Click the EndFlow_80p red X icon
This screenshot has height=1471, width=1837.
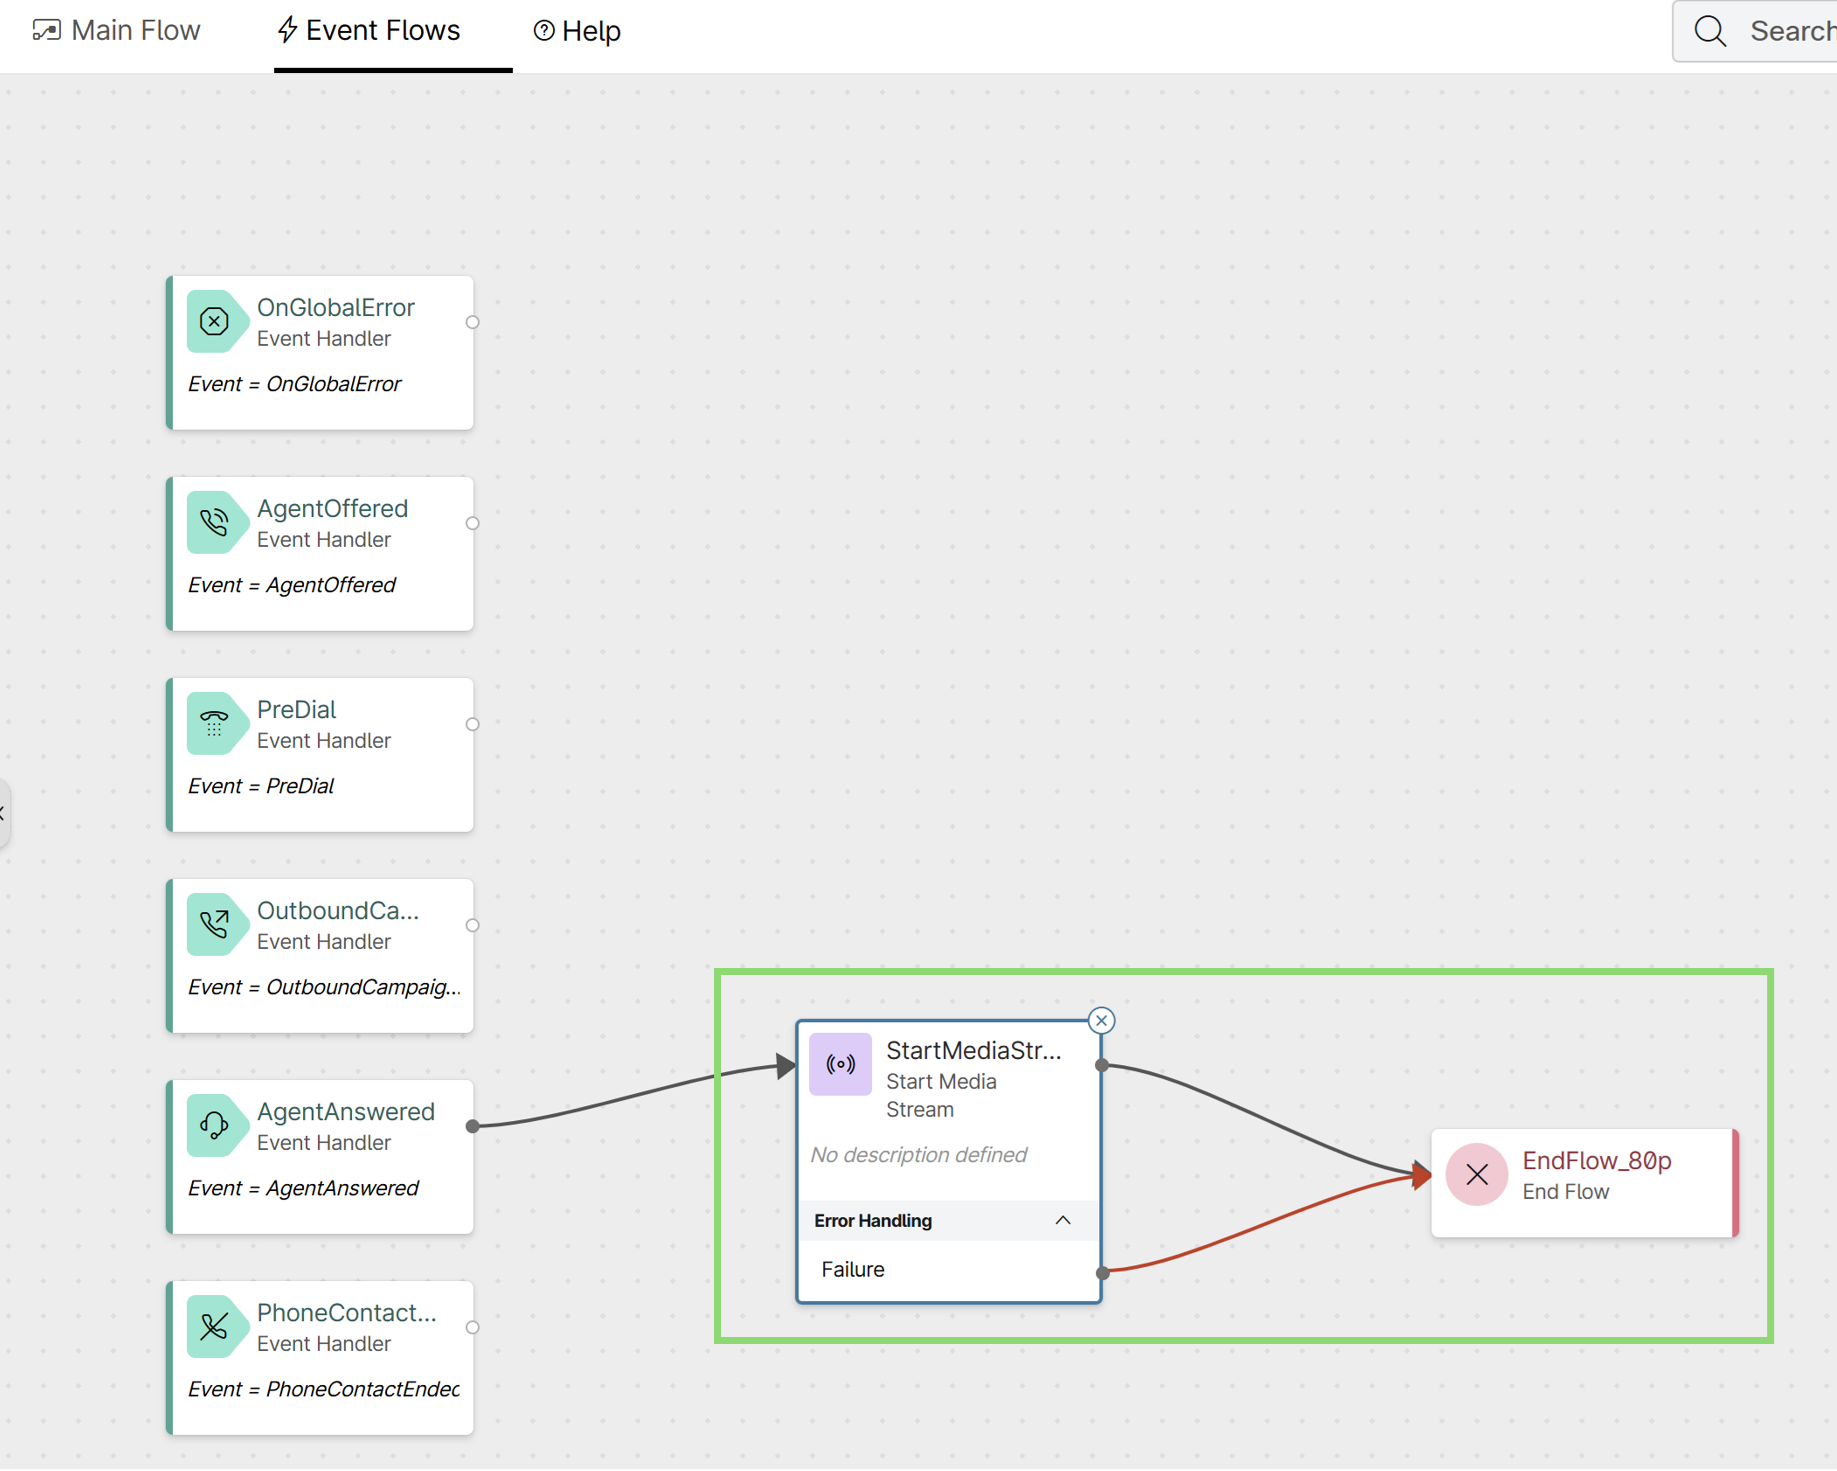pos(1476,1175)
